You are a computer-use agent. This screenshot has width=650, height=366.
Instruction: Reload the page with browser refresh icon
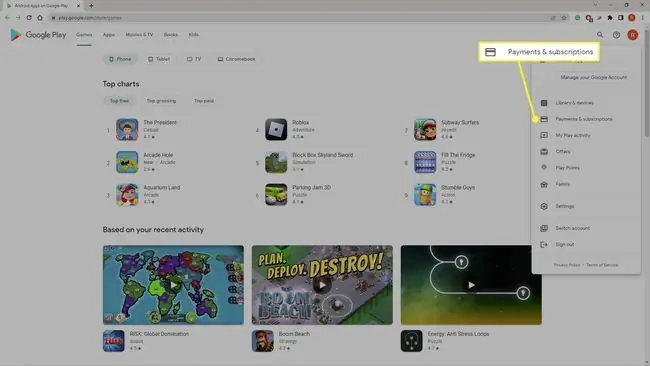point(29,17)
